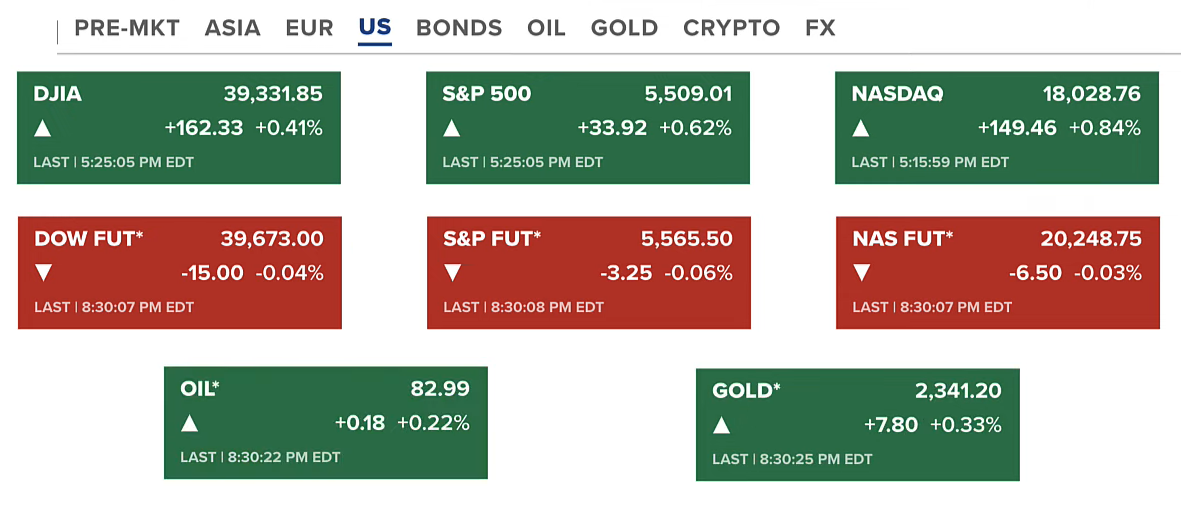Click the OIL up arrow icon
The image size is (1181, 505).
[190, 423]
